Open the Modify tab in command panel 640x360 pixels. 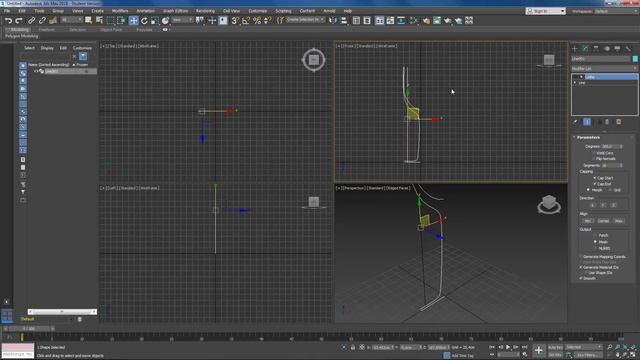click(585, 49)
